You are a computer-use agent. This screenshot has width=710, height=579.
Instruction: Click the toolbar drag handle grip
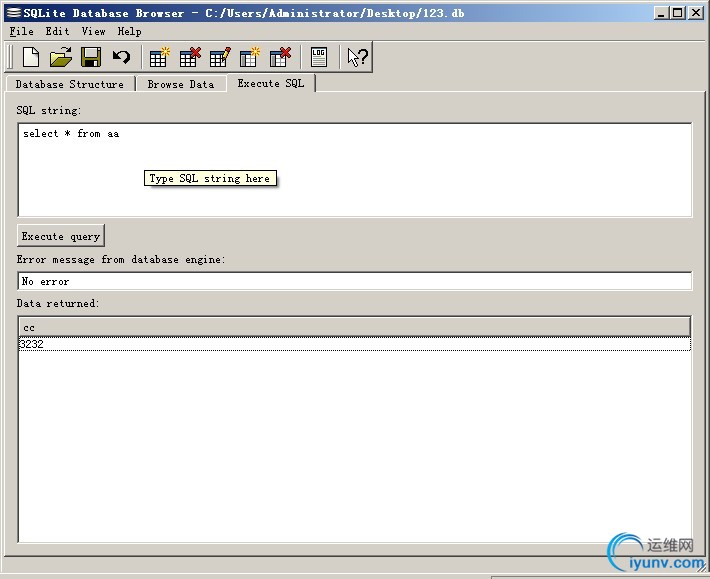11,57
